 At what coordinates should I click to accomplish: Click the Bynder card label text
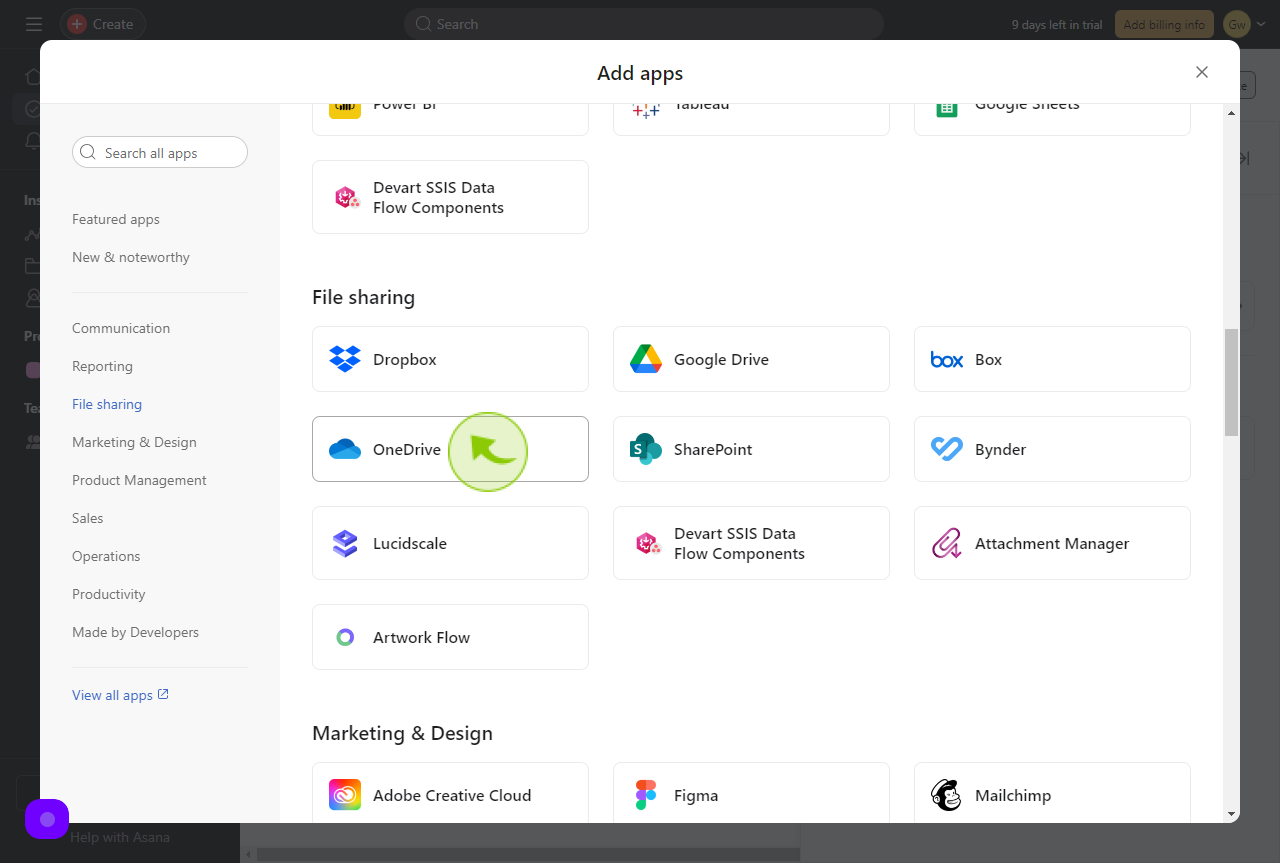coord(1000,449)
